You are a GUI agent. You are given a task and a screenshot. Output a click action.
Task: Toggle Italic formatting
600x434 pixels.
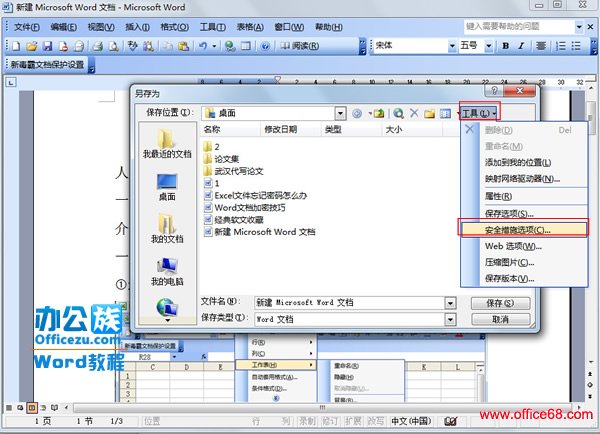[521, 46]
